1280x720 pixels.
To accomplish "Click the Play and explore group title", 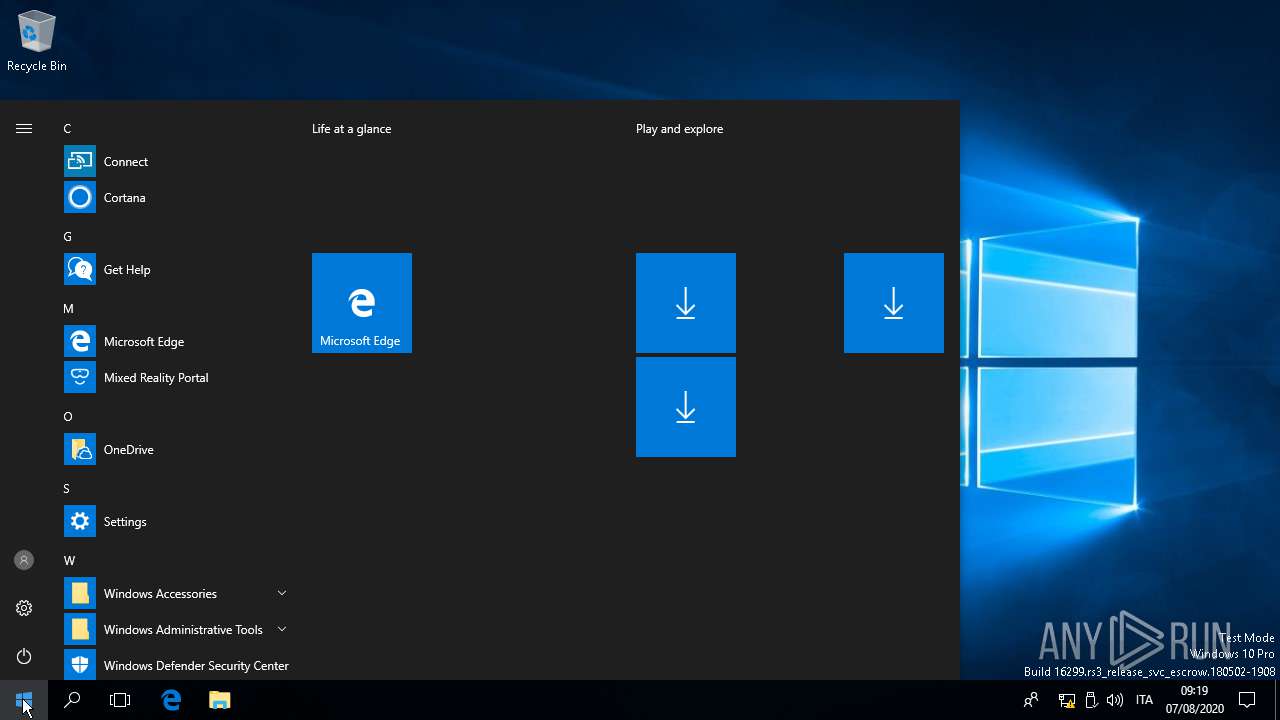I will (x=679, y=129).
